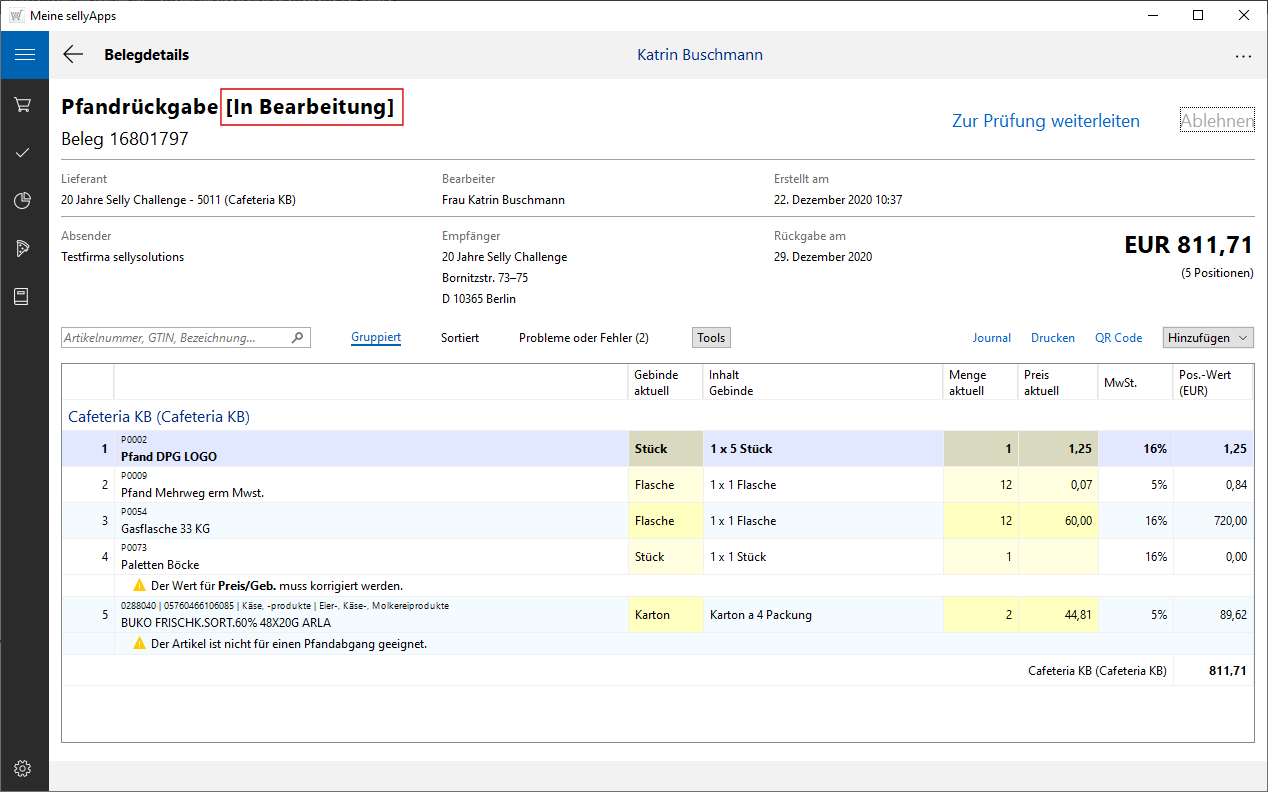Switch to the Sortiert view
Viewport: 1268px width, 792px height.
(460, 338)
